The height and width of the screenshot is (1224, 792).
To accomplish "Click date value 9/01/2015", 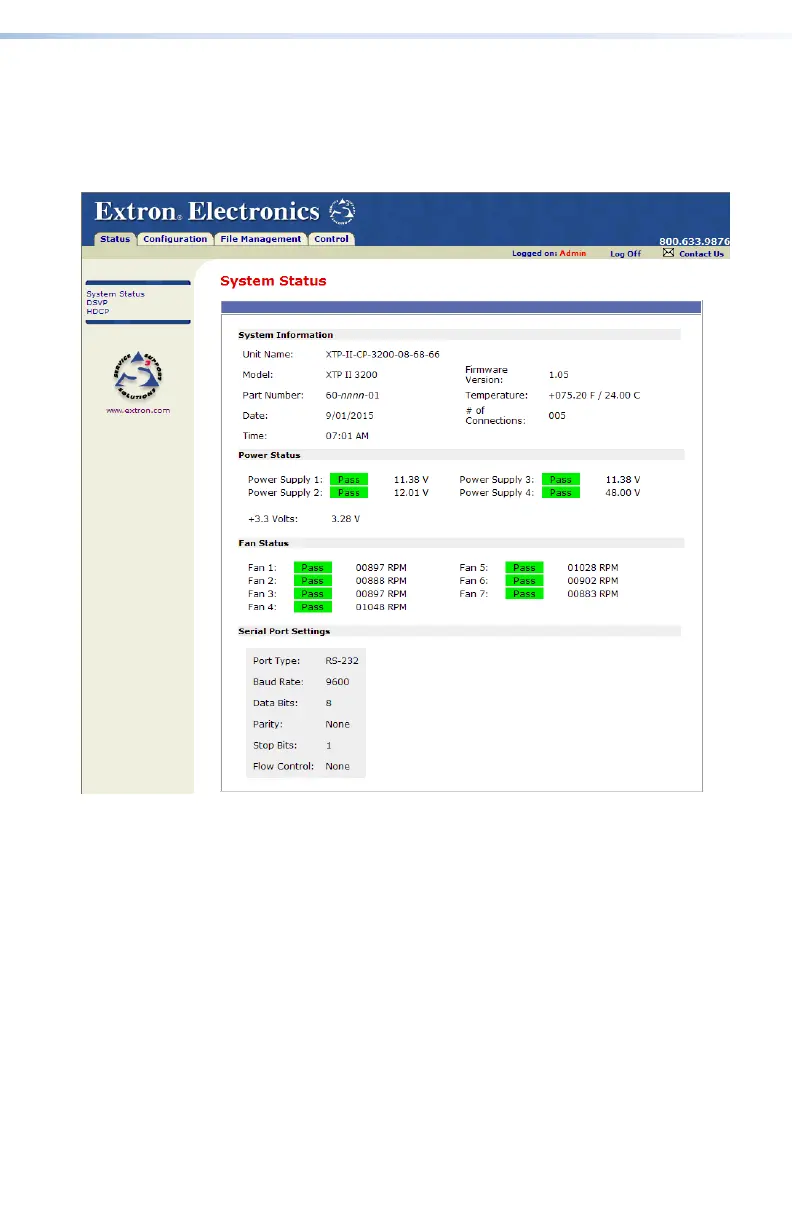I will pos(347,415).
